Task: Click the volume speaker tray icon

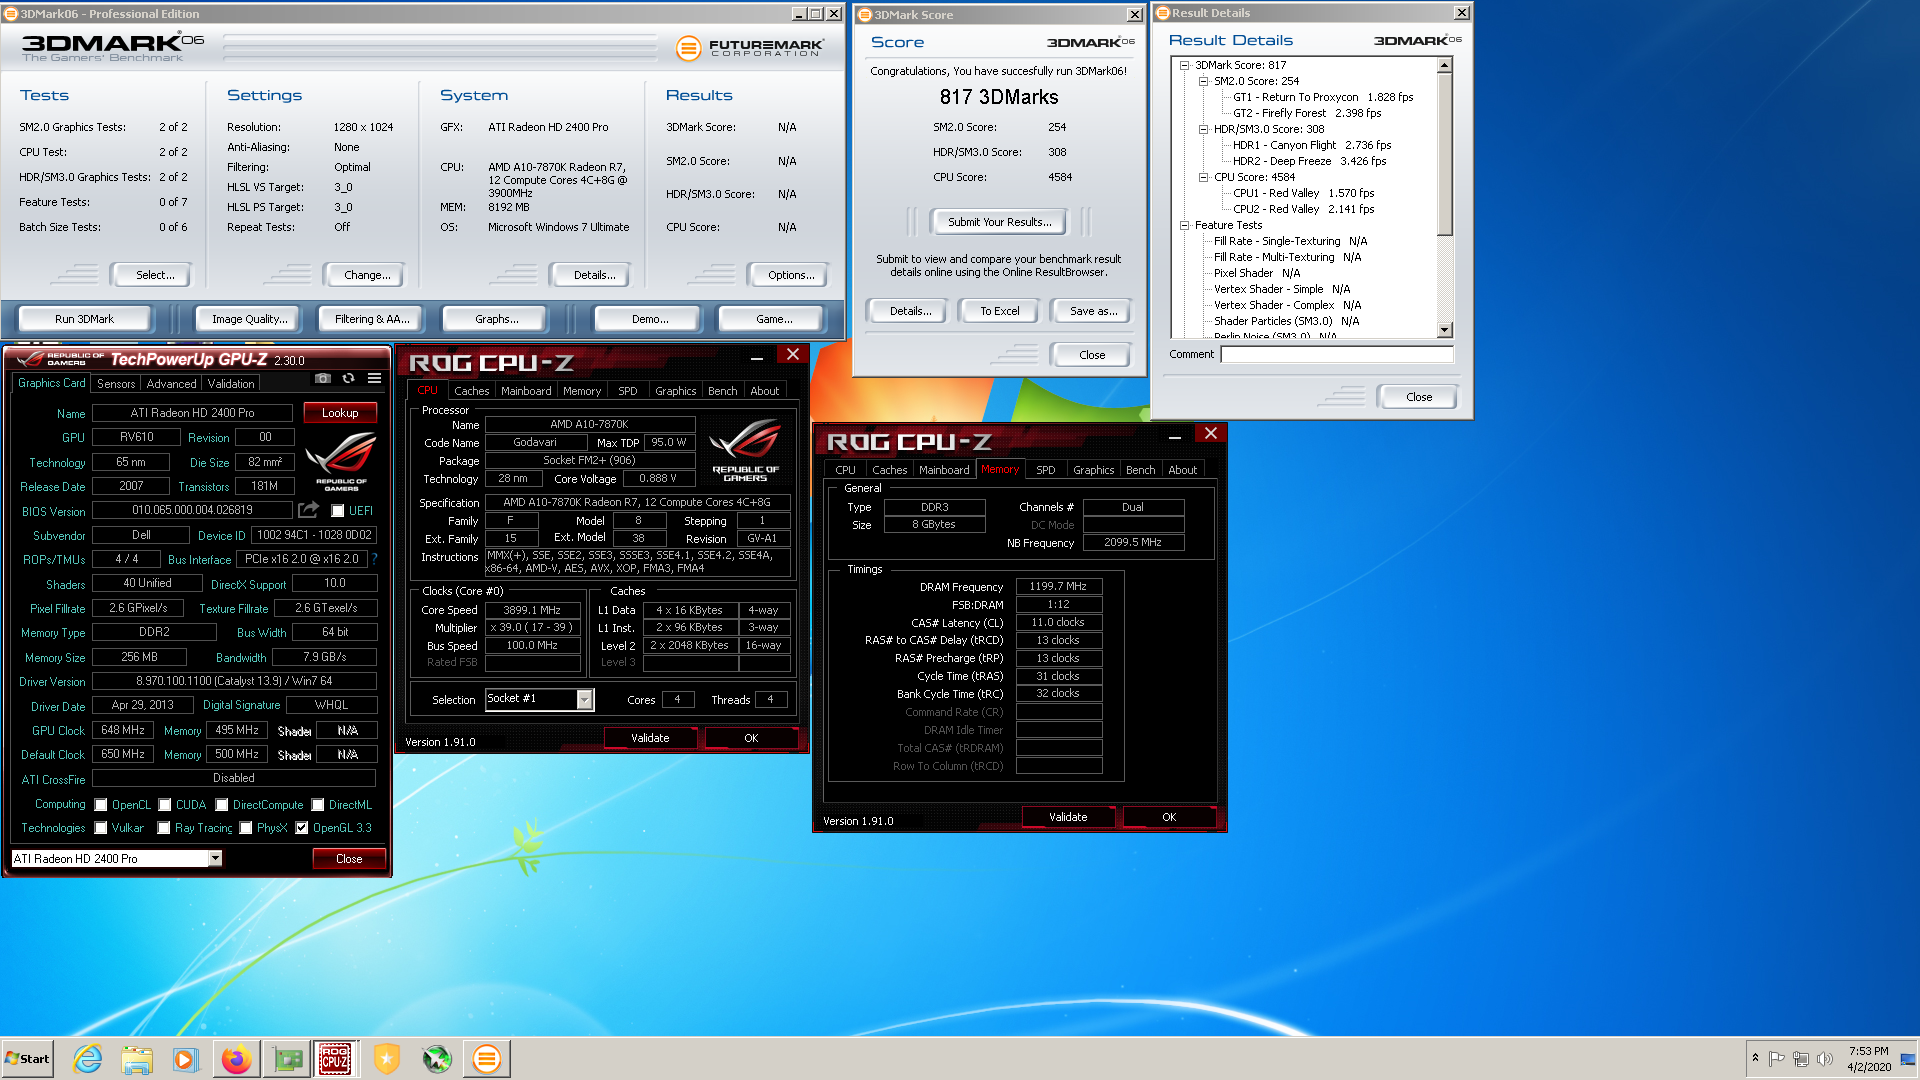Action: pyautogui.click(x=1825, y=1059)
